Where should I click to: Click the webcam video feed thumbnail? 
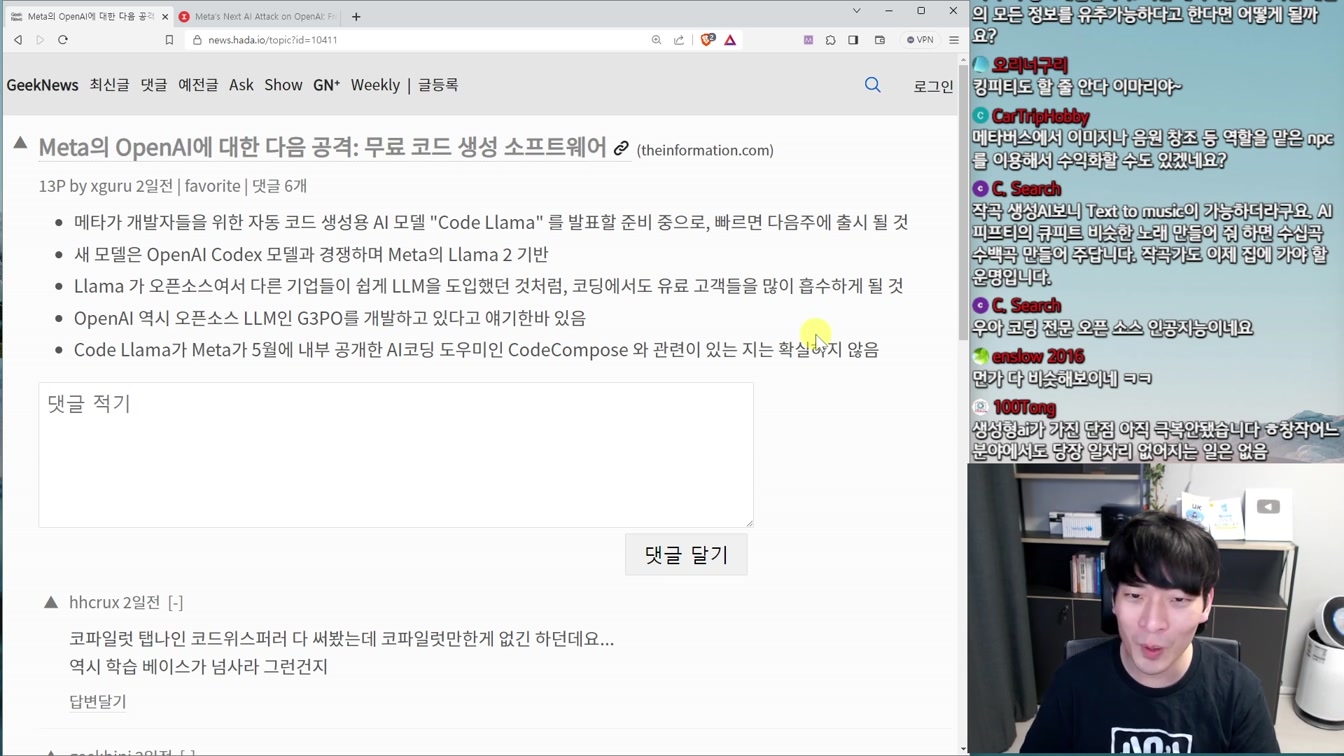point(1156,609)
